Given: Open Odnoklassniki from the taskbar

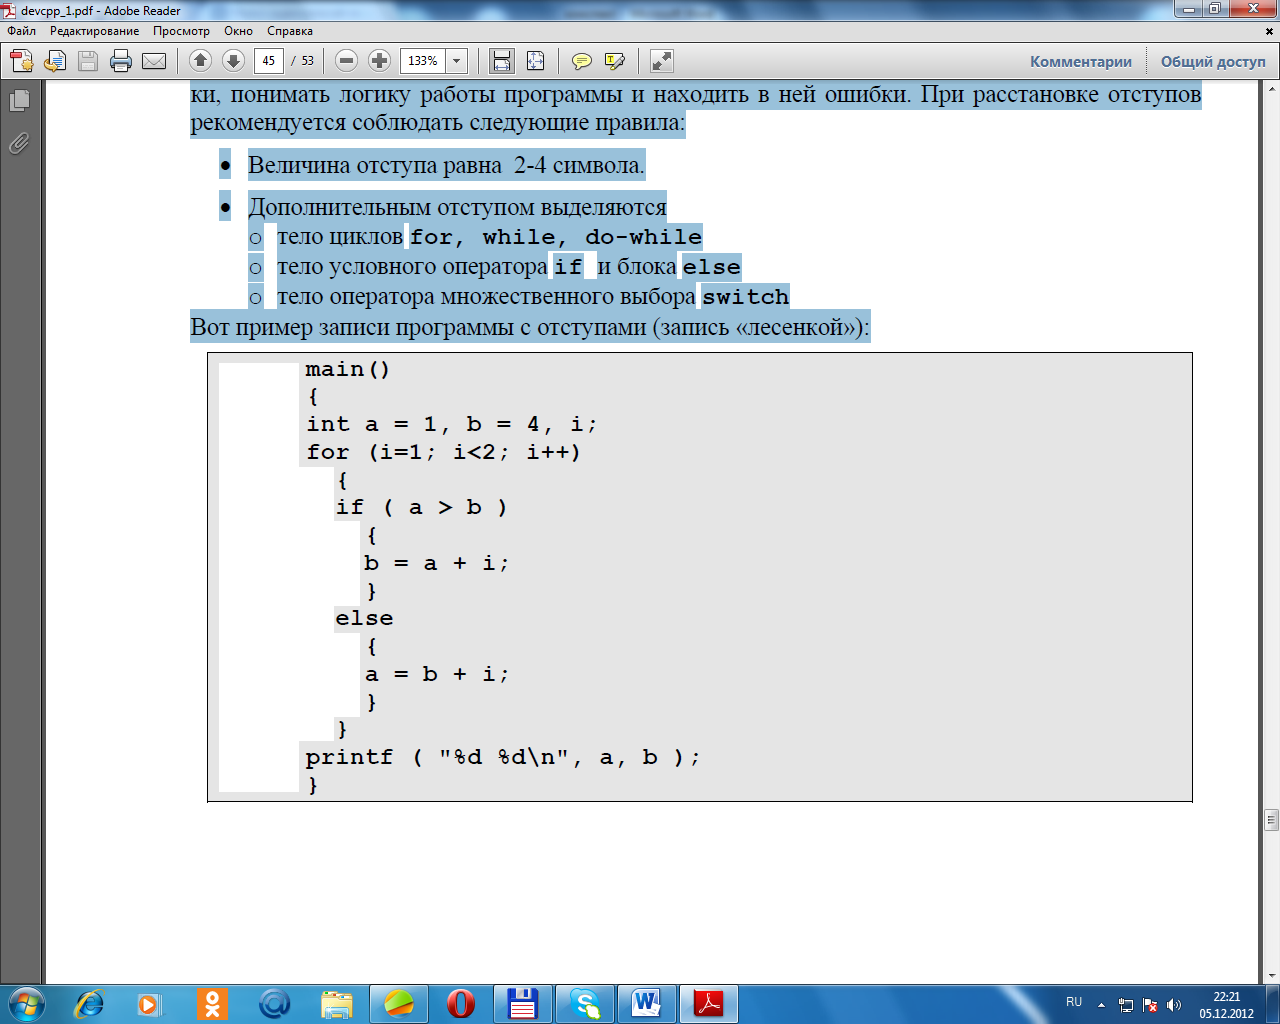Looking at the screenshot, I should click(212, 1003).
